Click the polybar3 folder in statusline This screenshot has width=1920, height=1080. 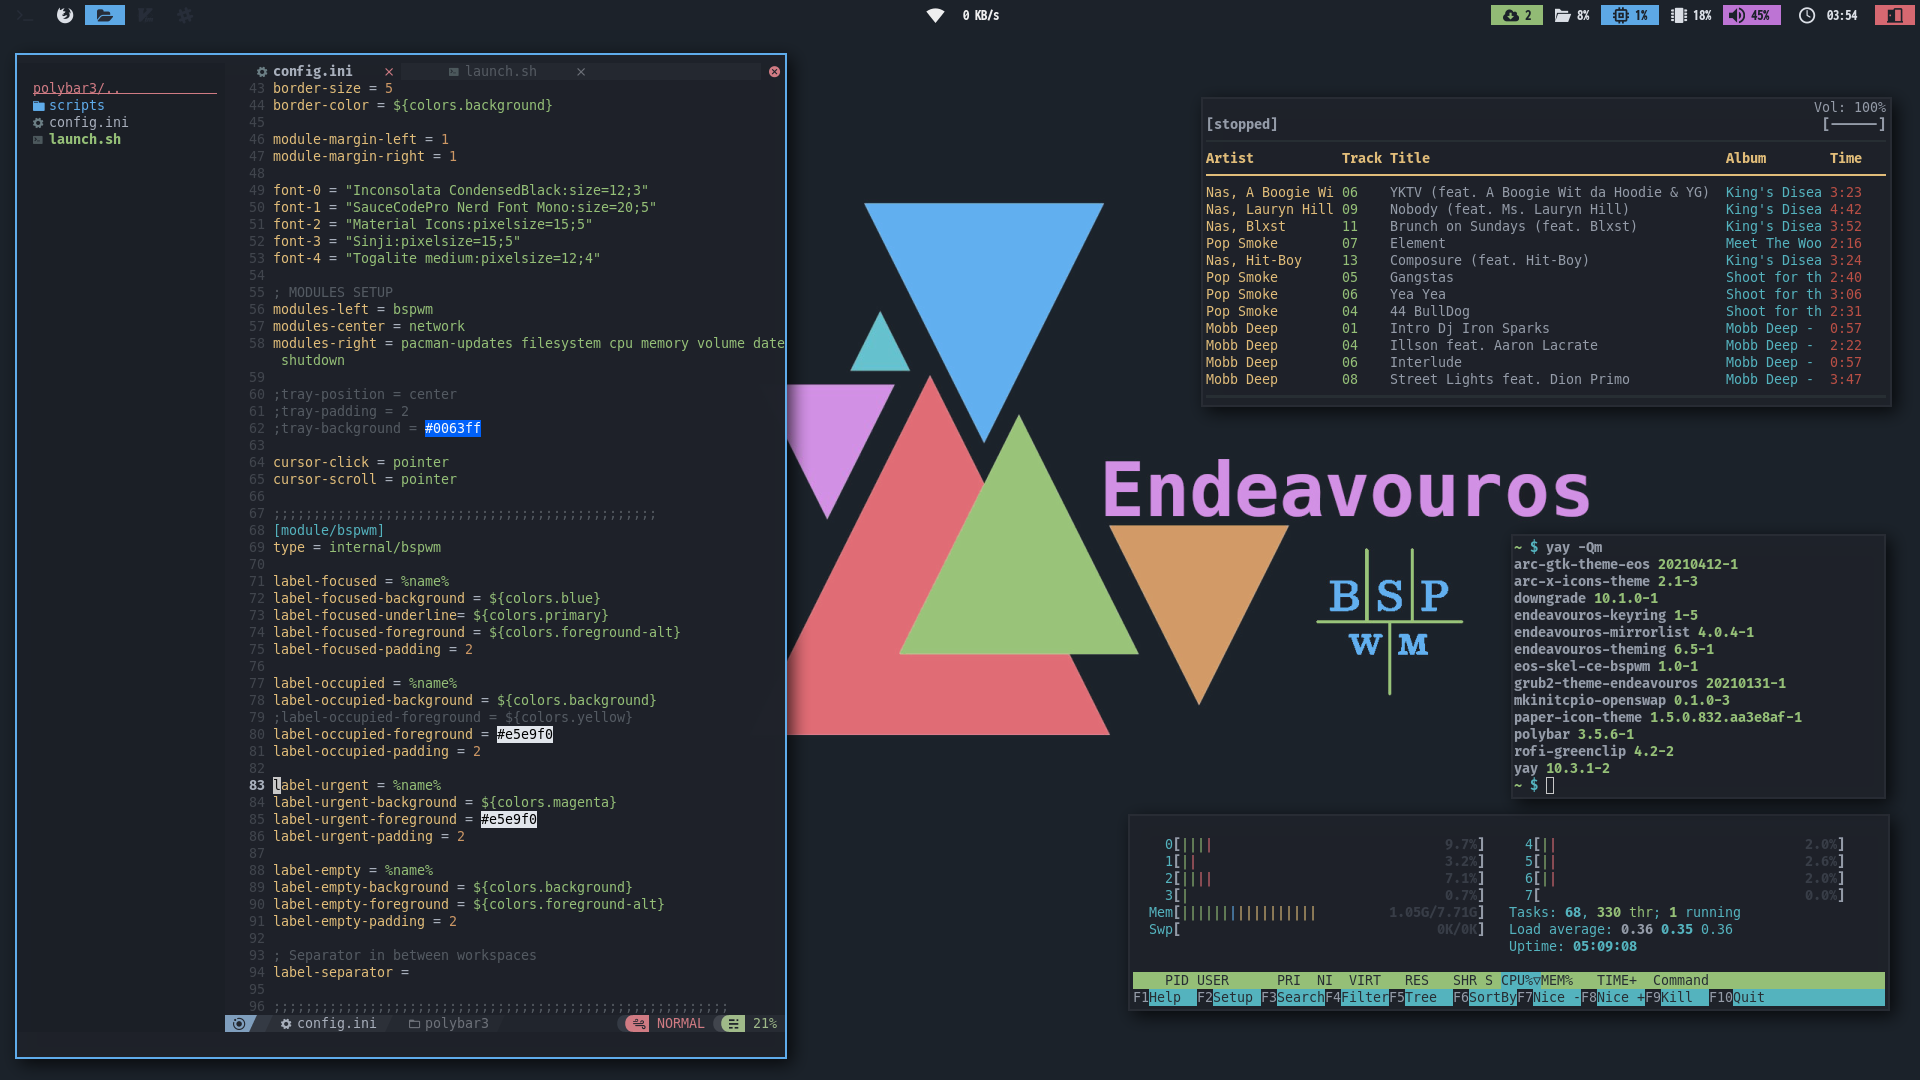pos(449,1023)
